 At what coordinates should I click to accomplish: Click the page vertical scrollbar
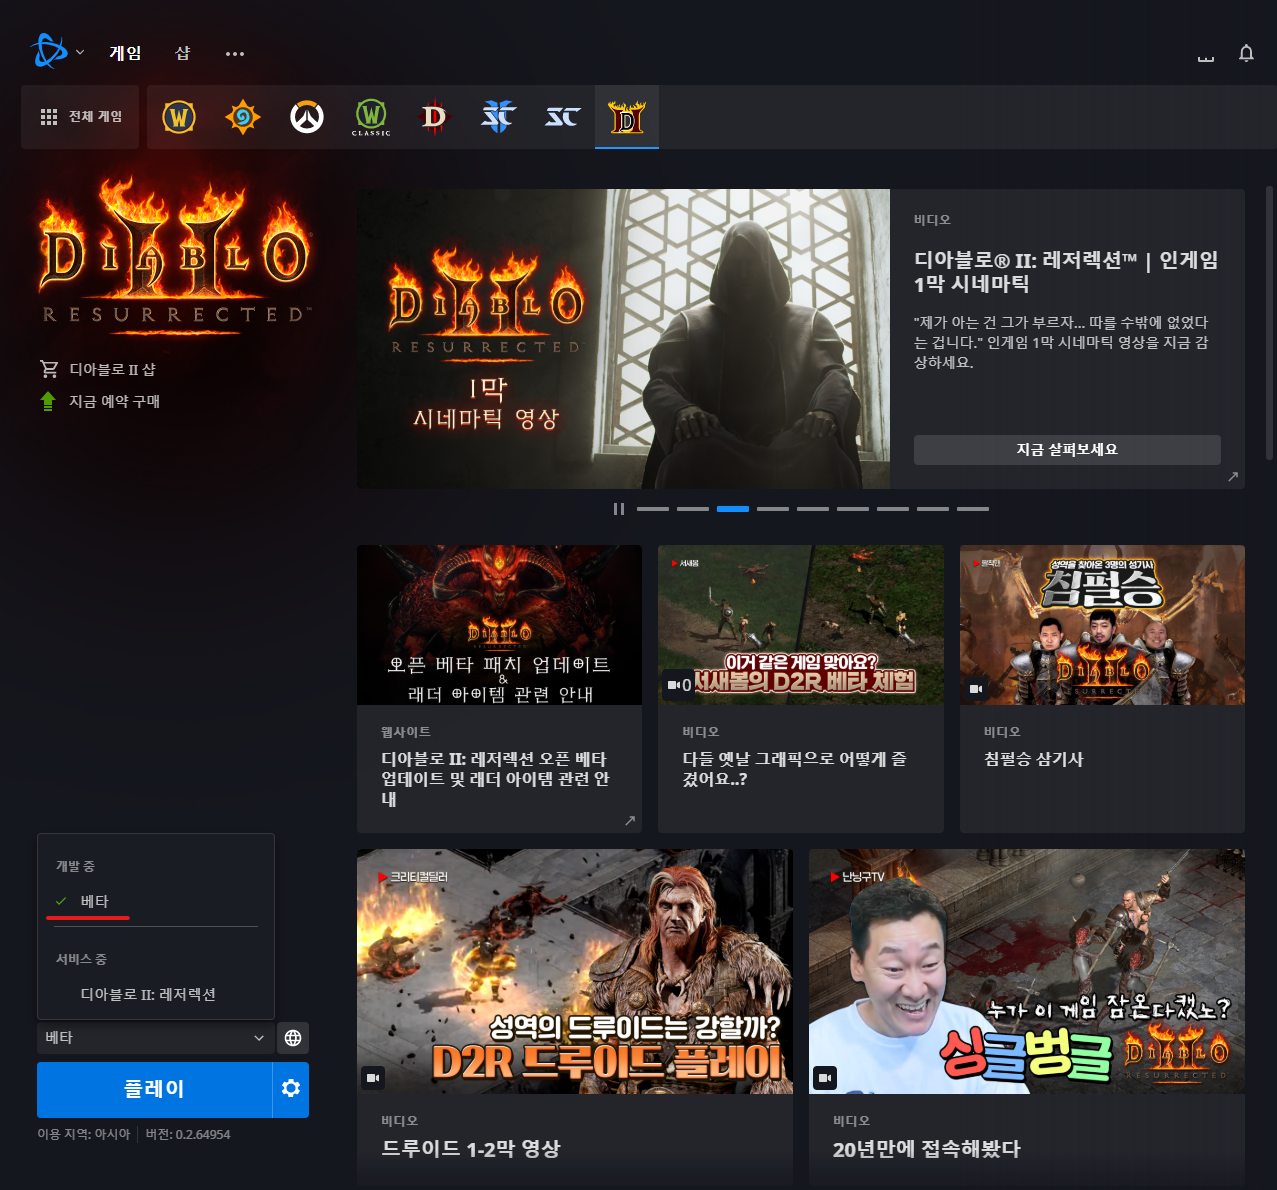point(1269,322)
